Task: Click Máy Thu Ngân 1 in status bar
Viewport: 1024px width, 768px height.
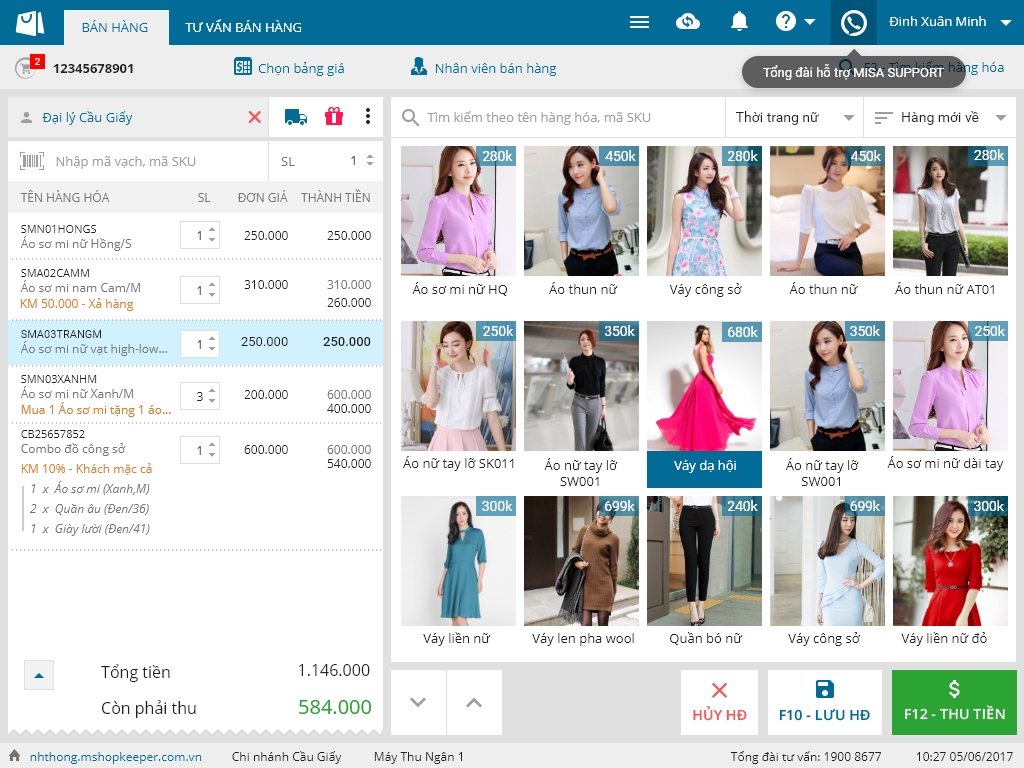Action: [419, 756]
